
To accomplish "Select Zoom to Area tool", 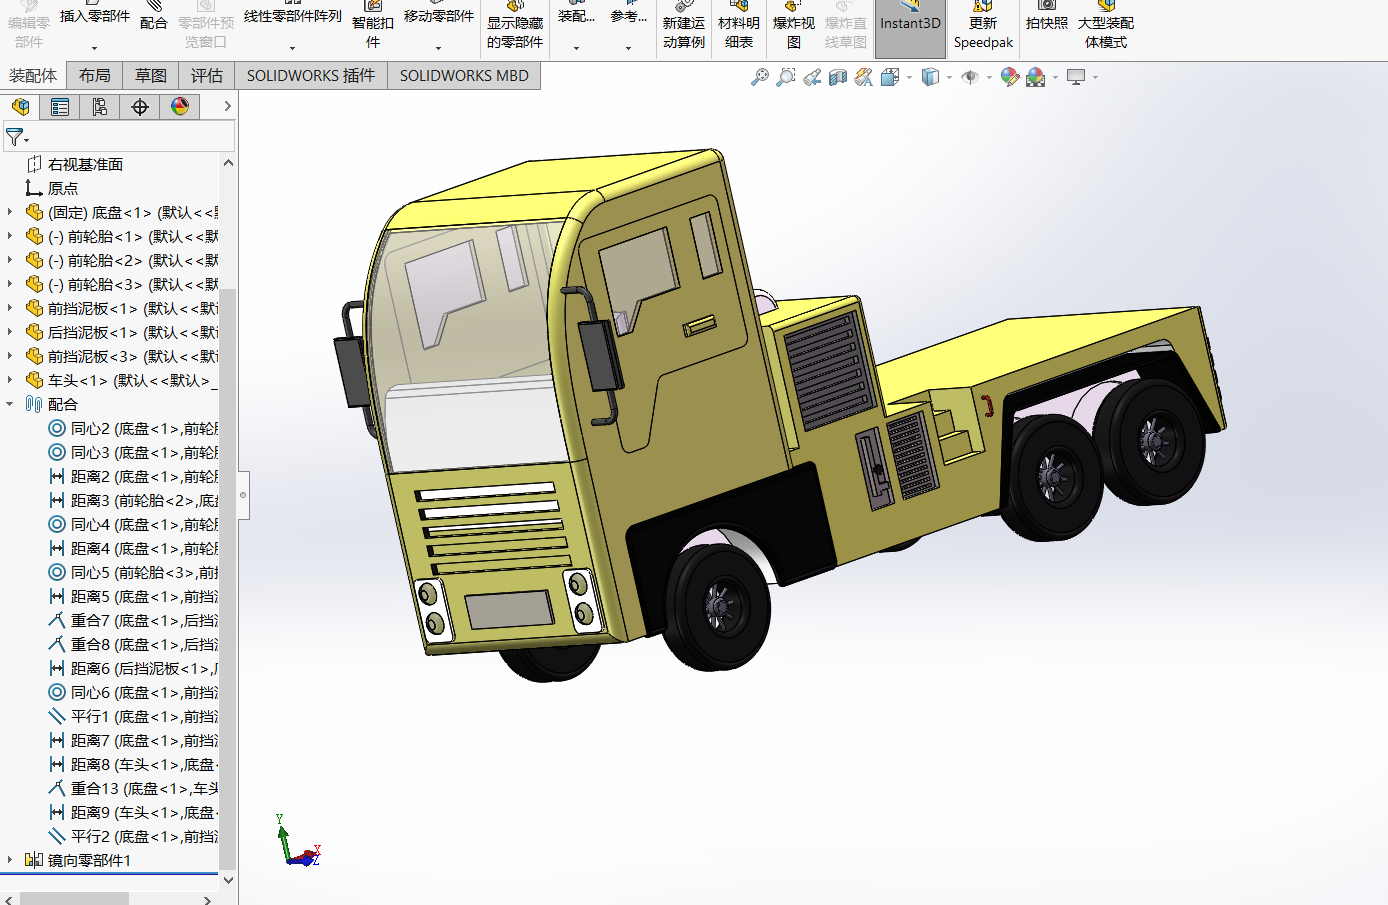I will point(786,77).
